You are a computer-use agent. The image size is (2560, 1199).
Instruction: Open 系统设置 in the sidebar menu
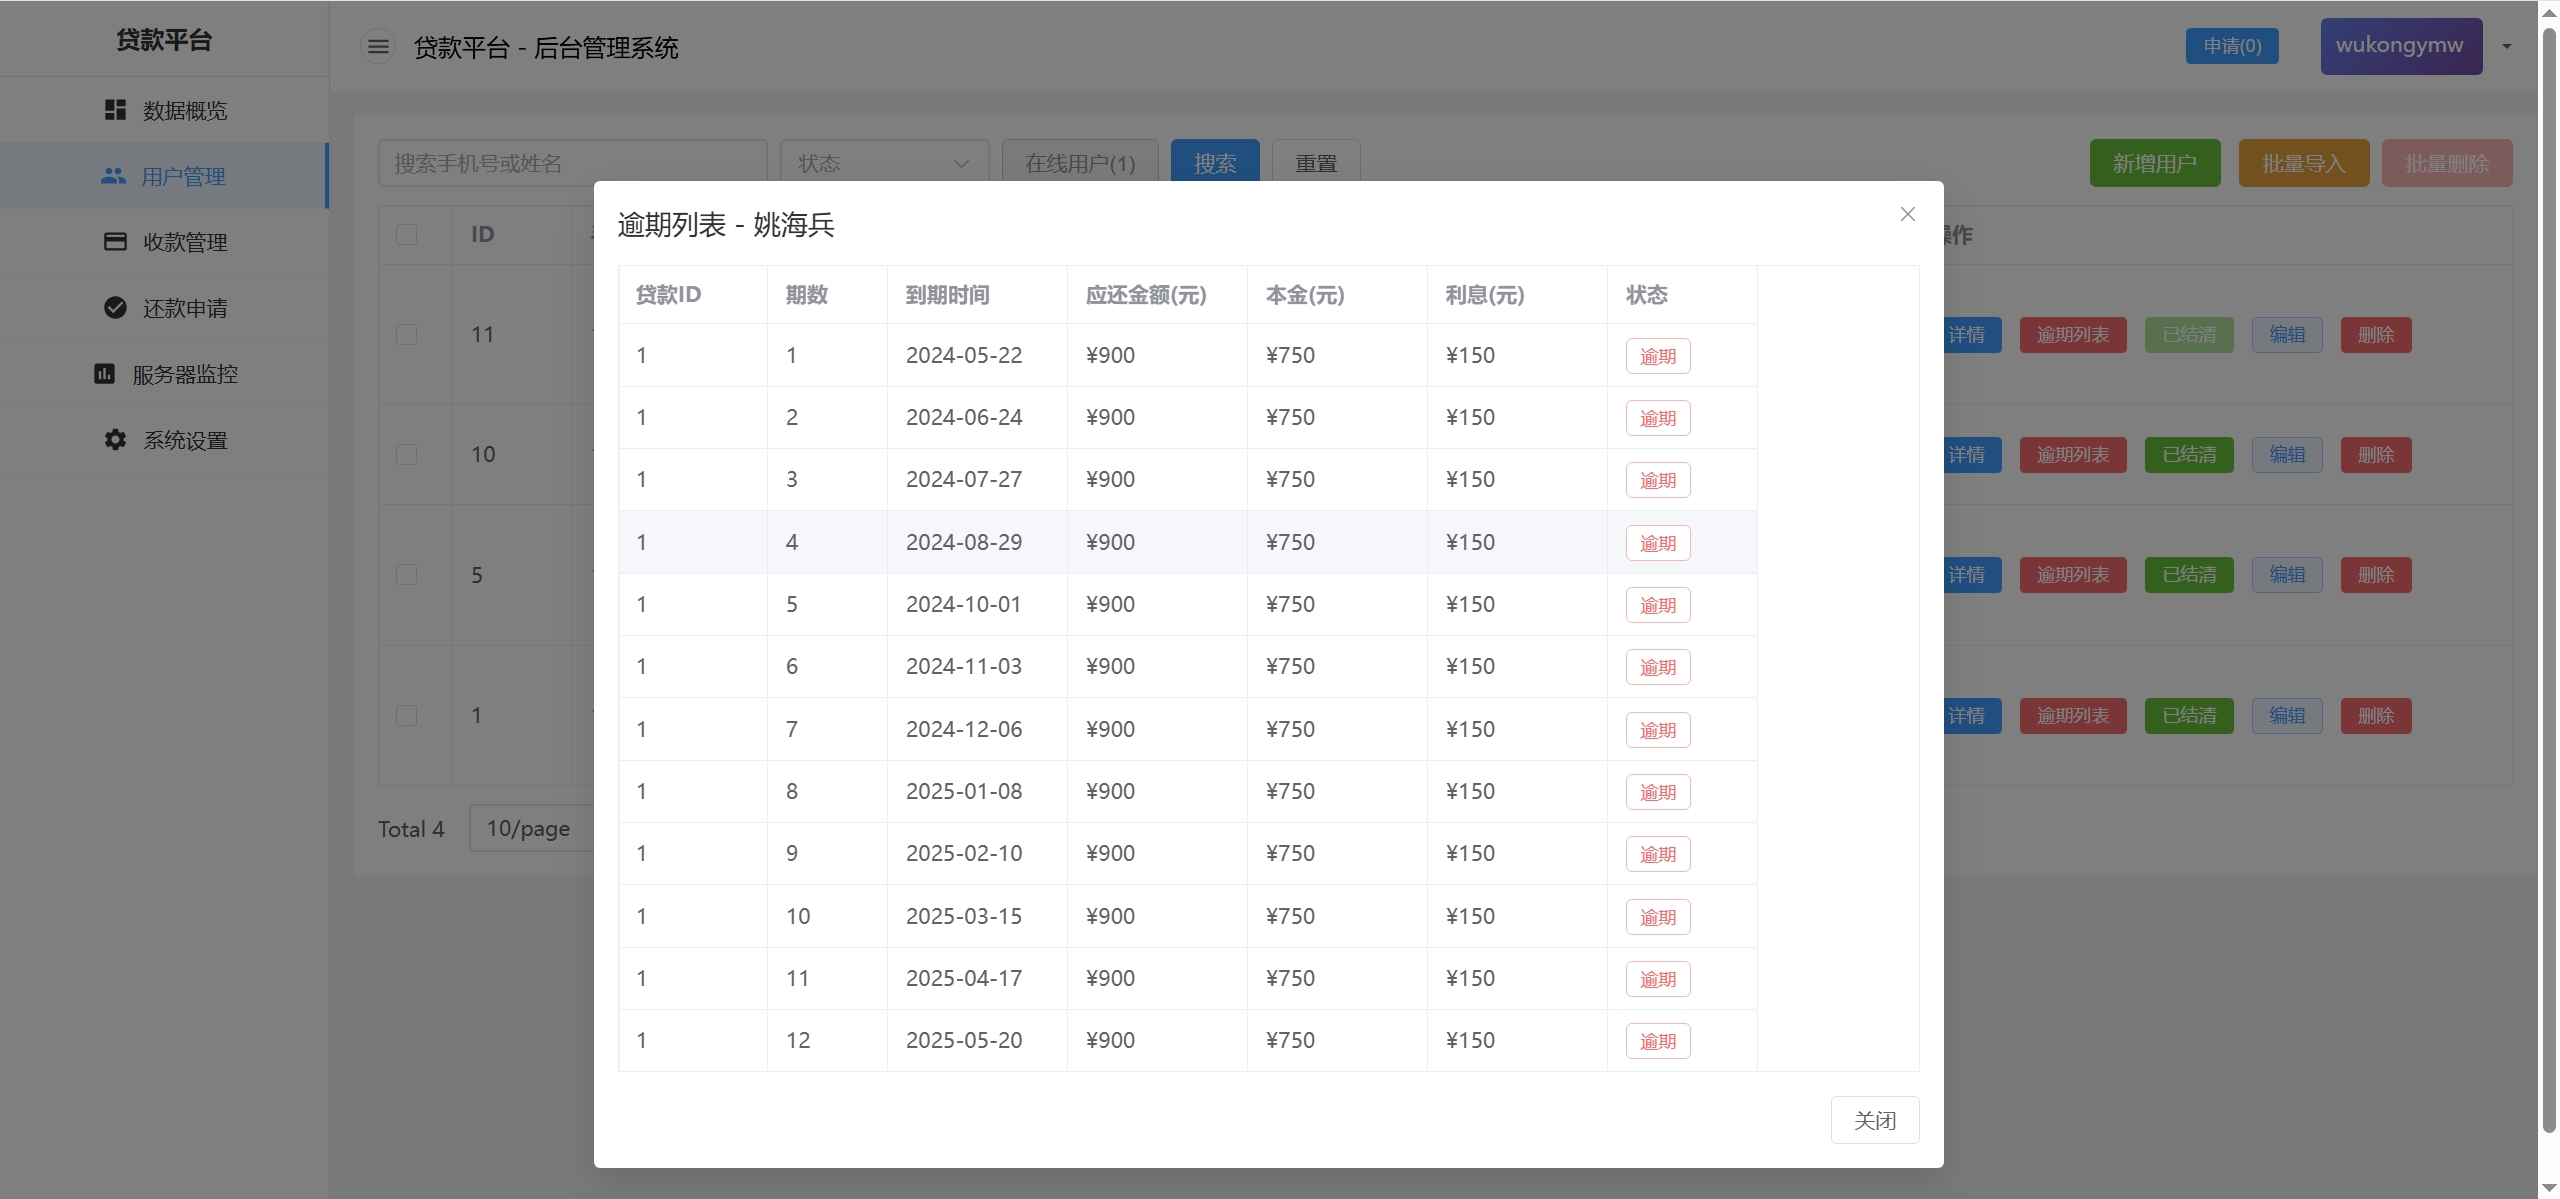pos(185,440)
